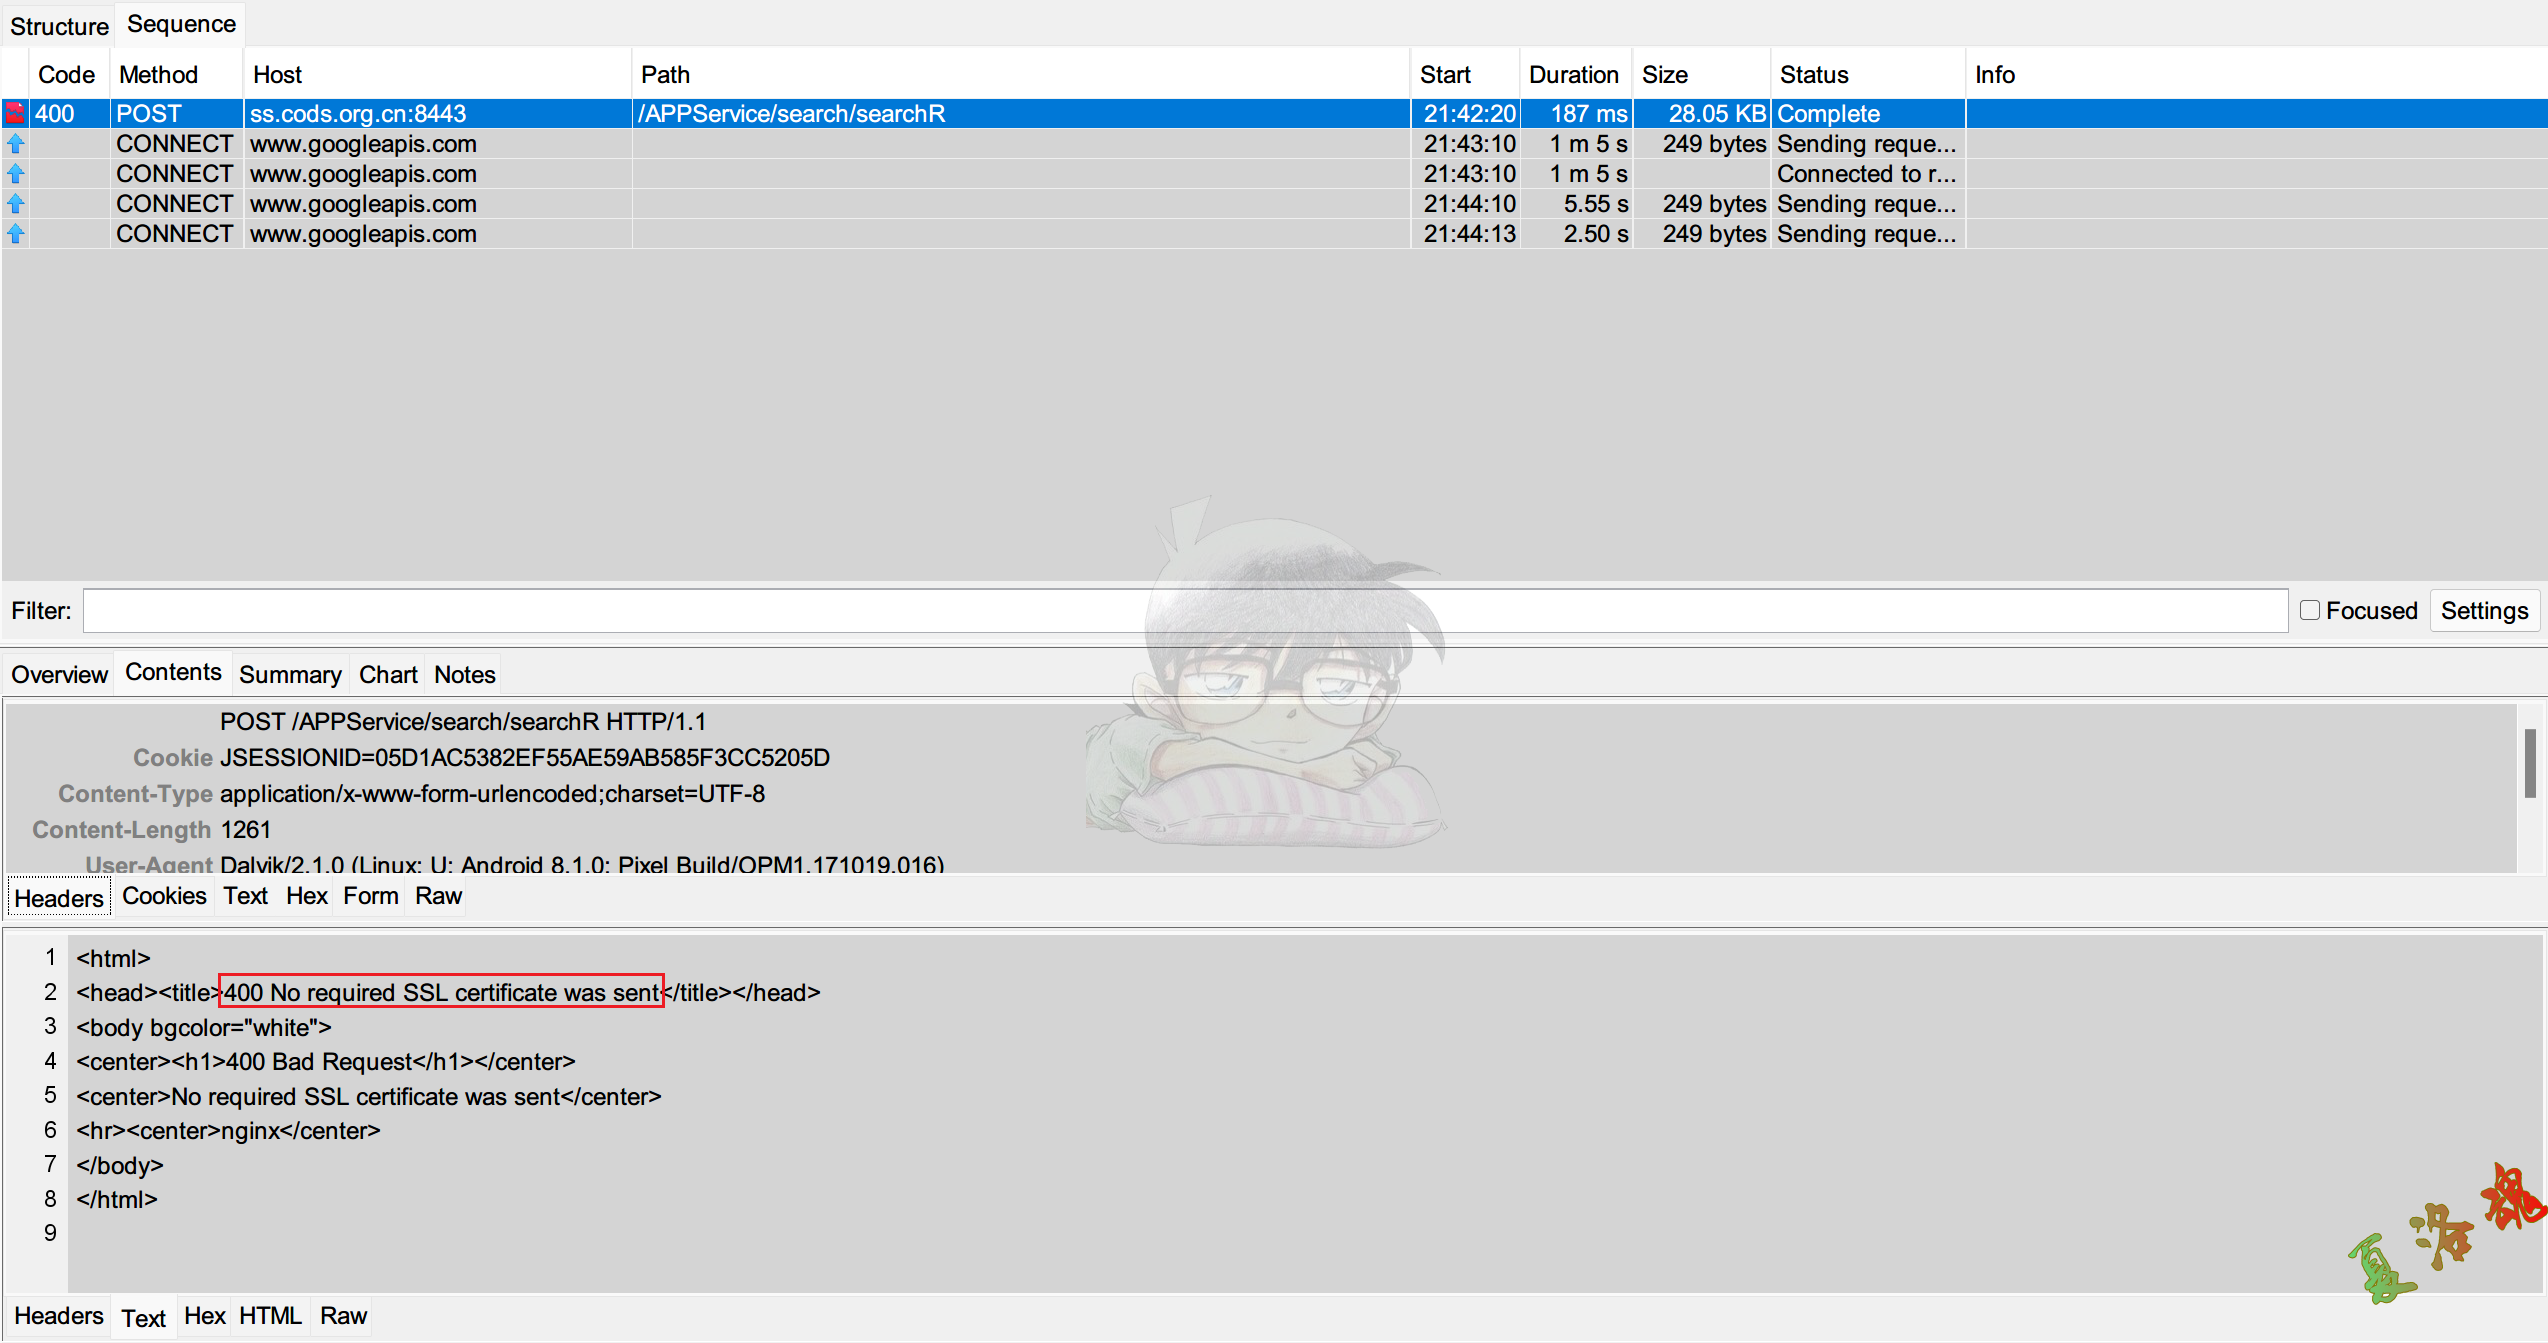
Task: Click the blue arrow icon on the 21:44:10 CONNECT row
Action: (x=15, y=204)
